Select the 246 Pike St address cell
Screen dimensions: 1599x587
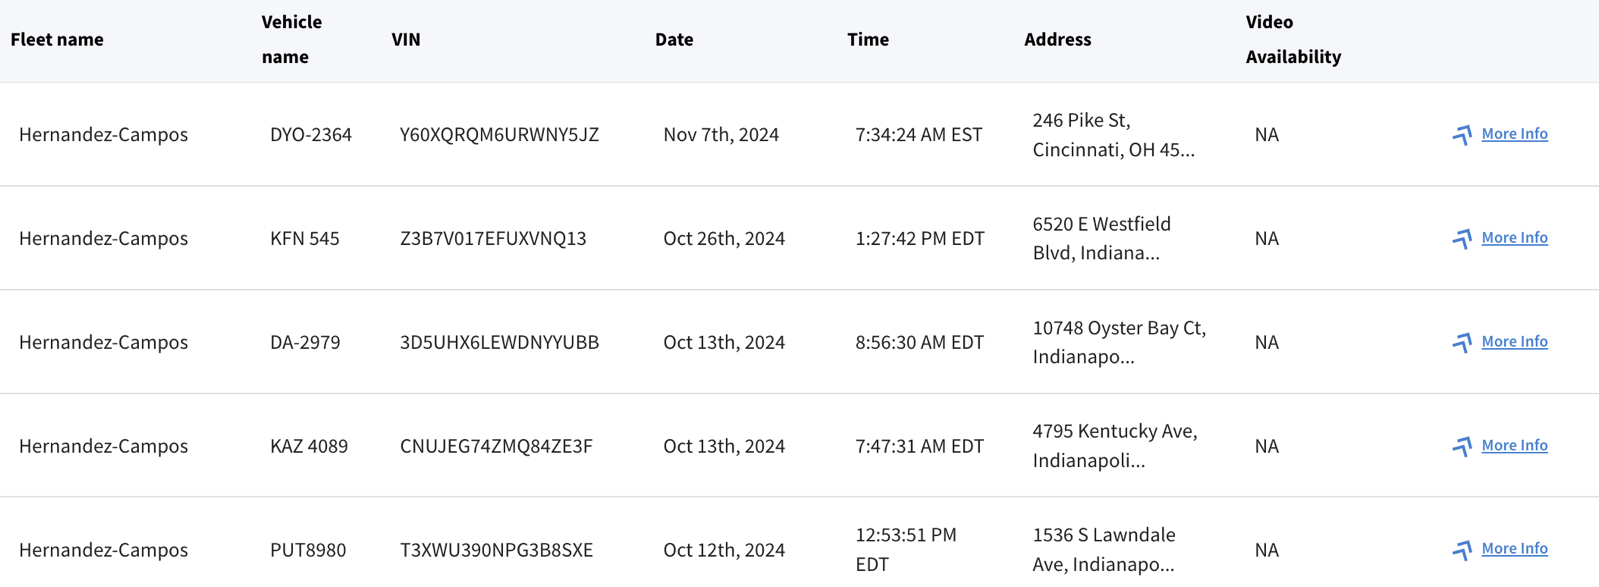pos(1113,135)
